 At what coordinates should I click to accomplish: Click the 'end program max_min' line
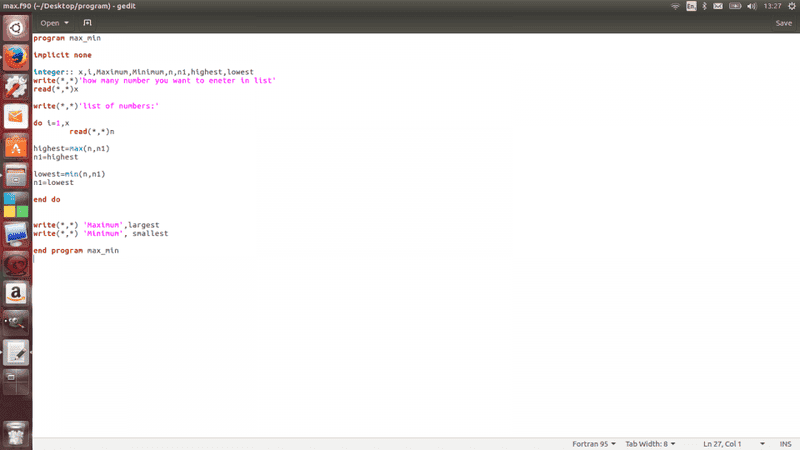pos(76,251)
